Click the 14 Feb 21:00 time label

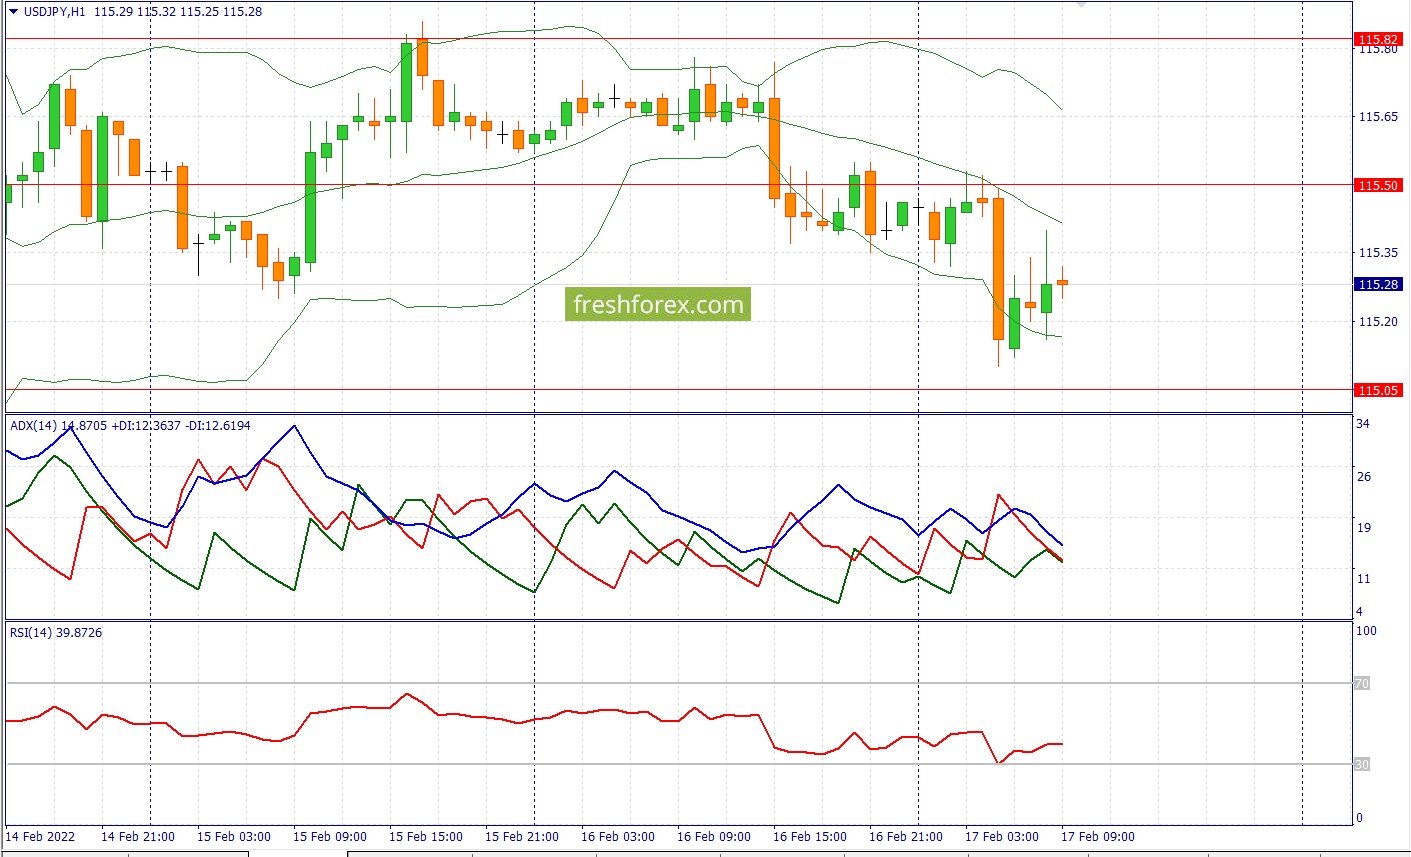[x=138, y=837]
